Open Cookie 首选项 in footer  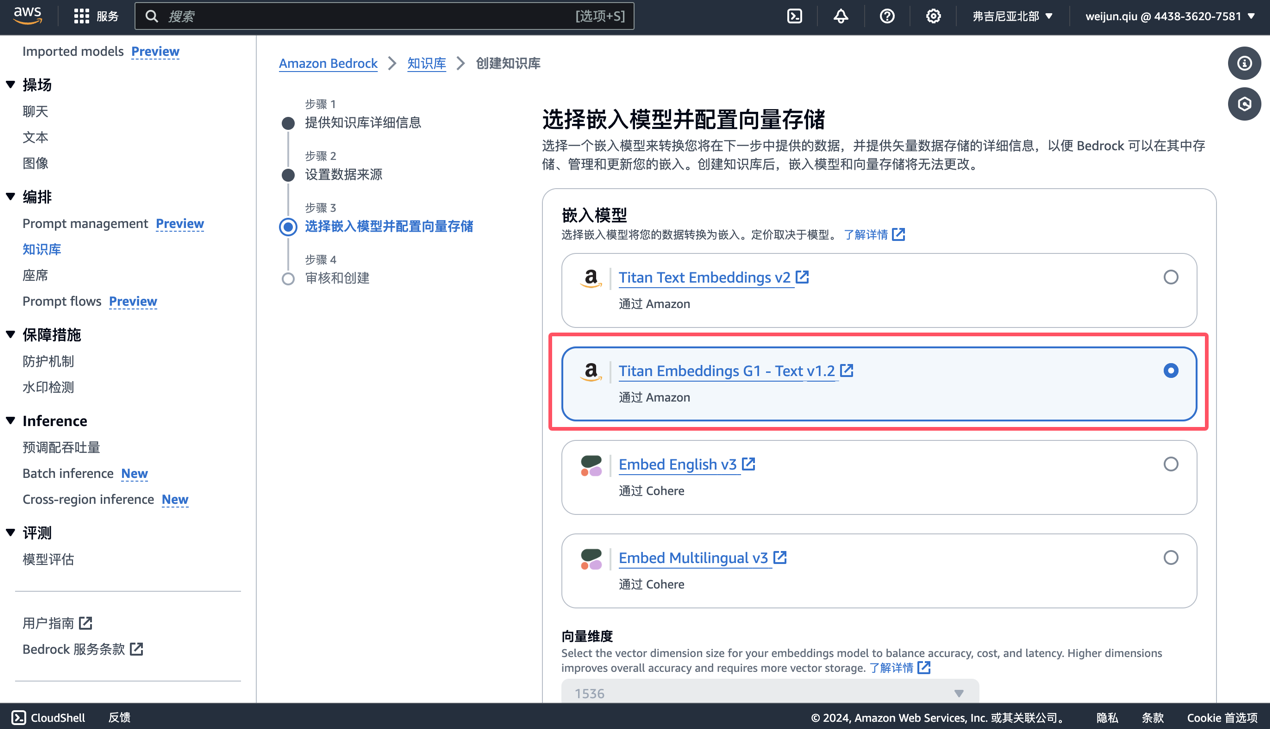click(x=1222, y=717)
